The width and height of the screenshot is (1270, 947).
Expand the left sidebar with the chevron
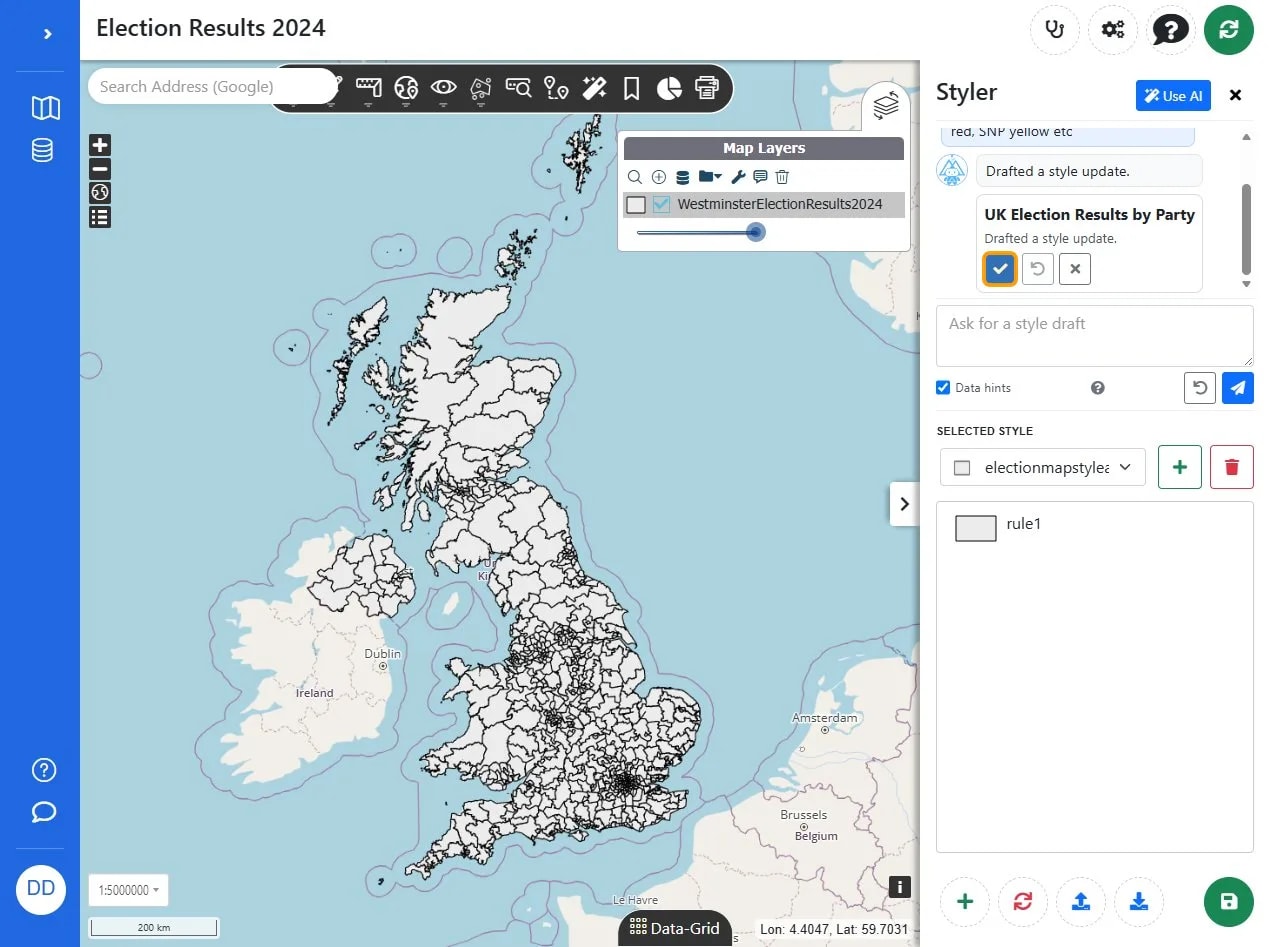(47, 34)
